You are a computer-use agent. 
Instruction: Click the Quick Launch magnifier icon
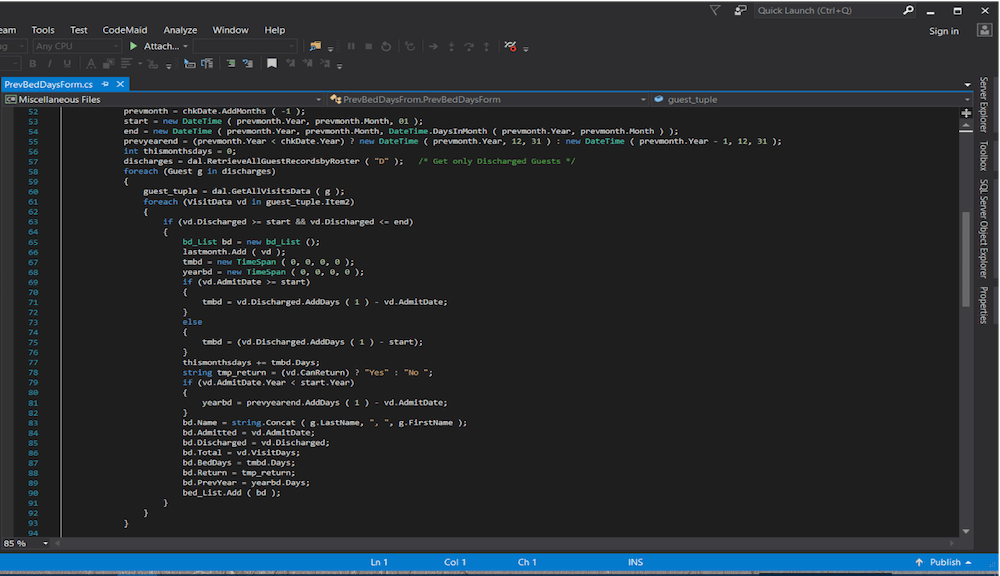pyautogui.click(x=908, y=10)
